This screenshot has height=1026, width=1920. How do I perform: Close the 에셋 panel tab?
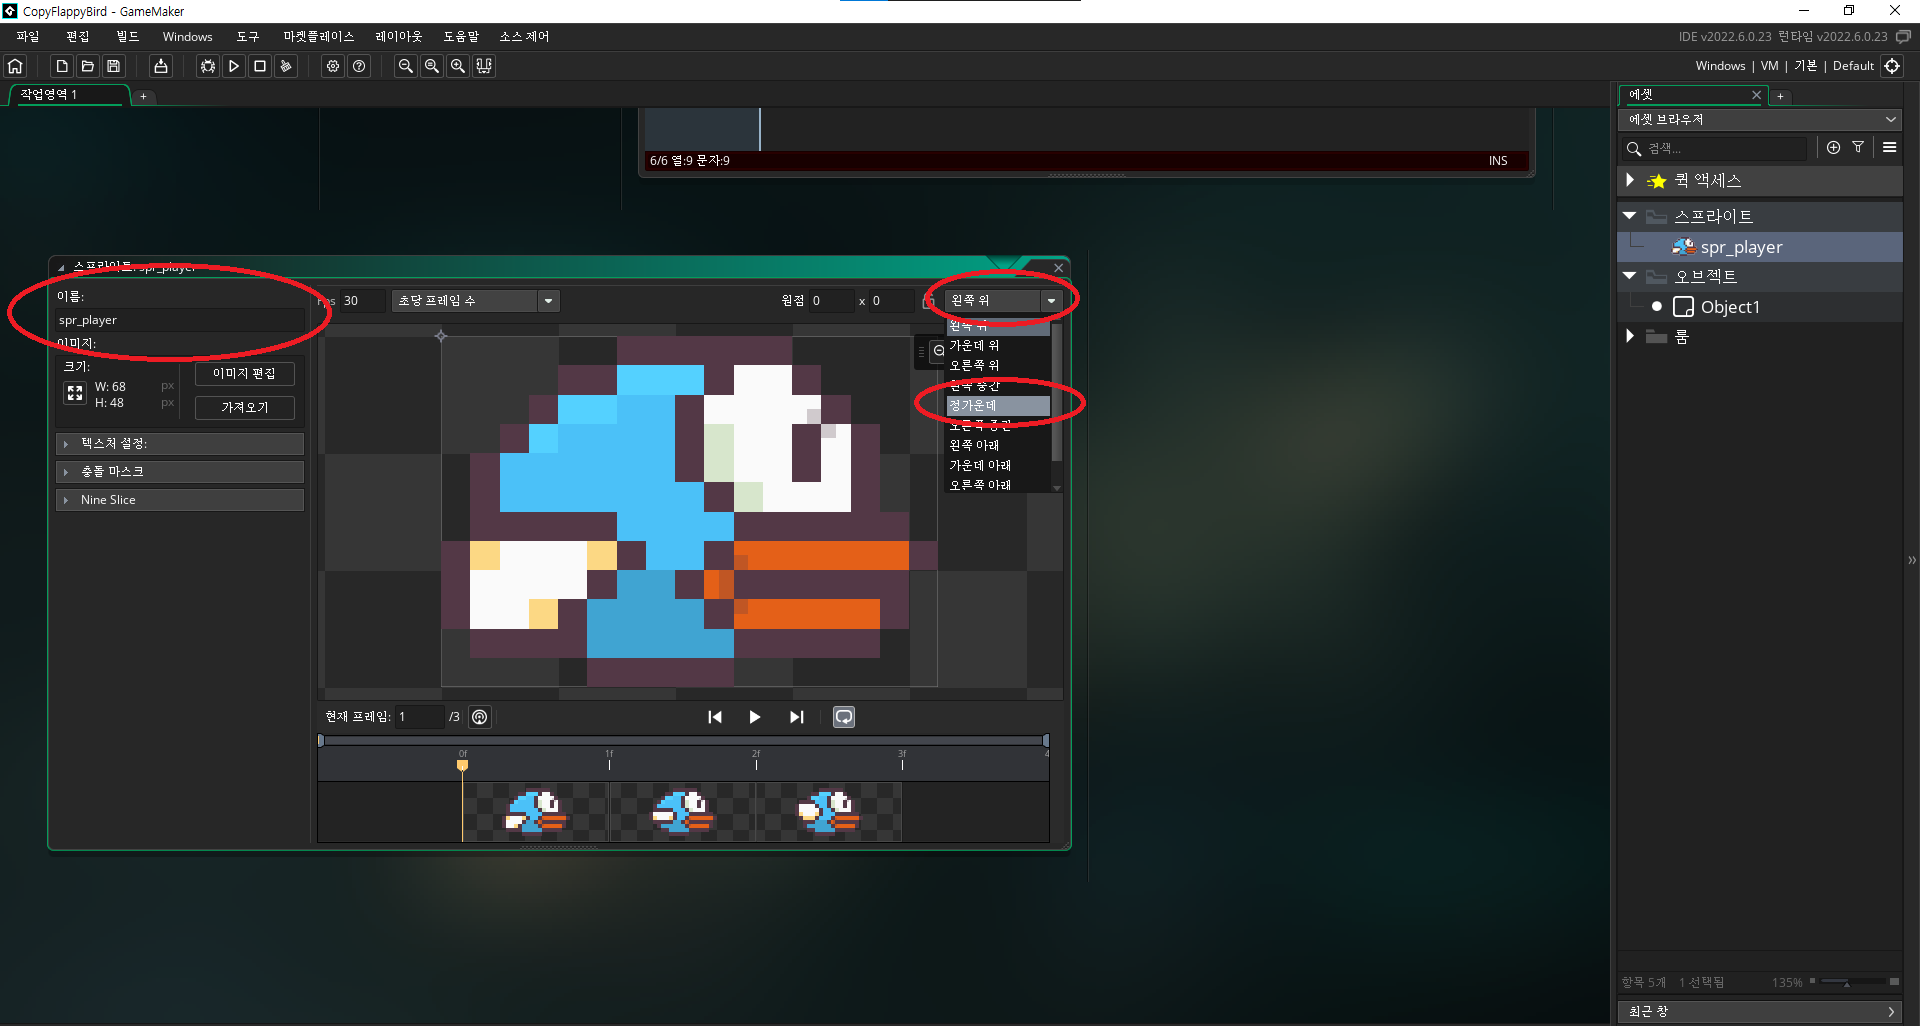1756,95
